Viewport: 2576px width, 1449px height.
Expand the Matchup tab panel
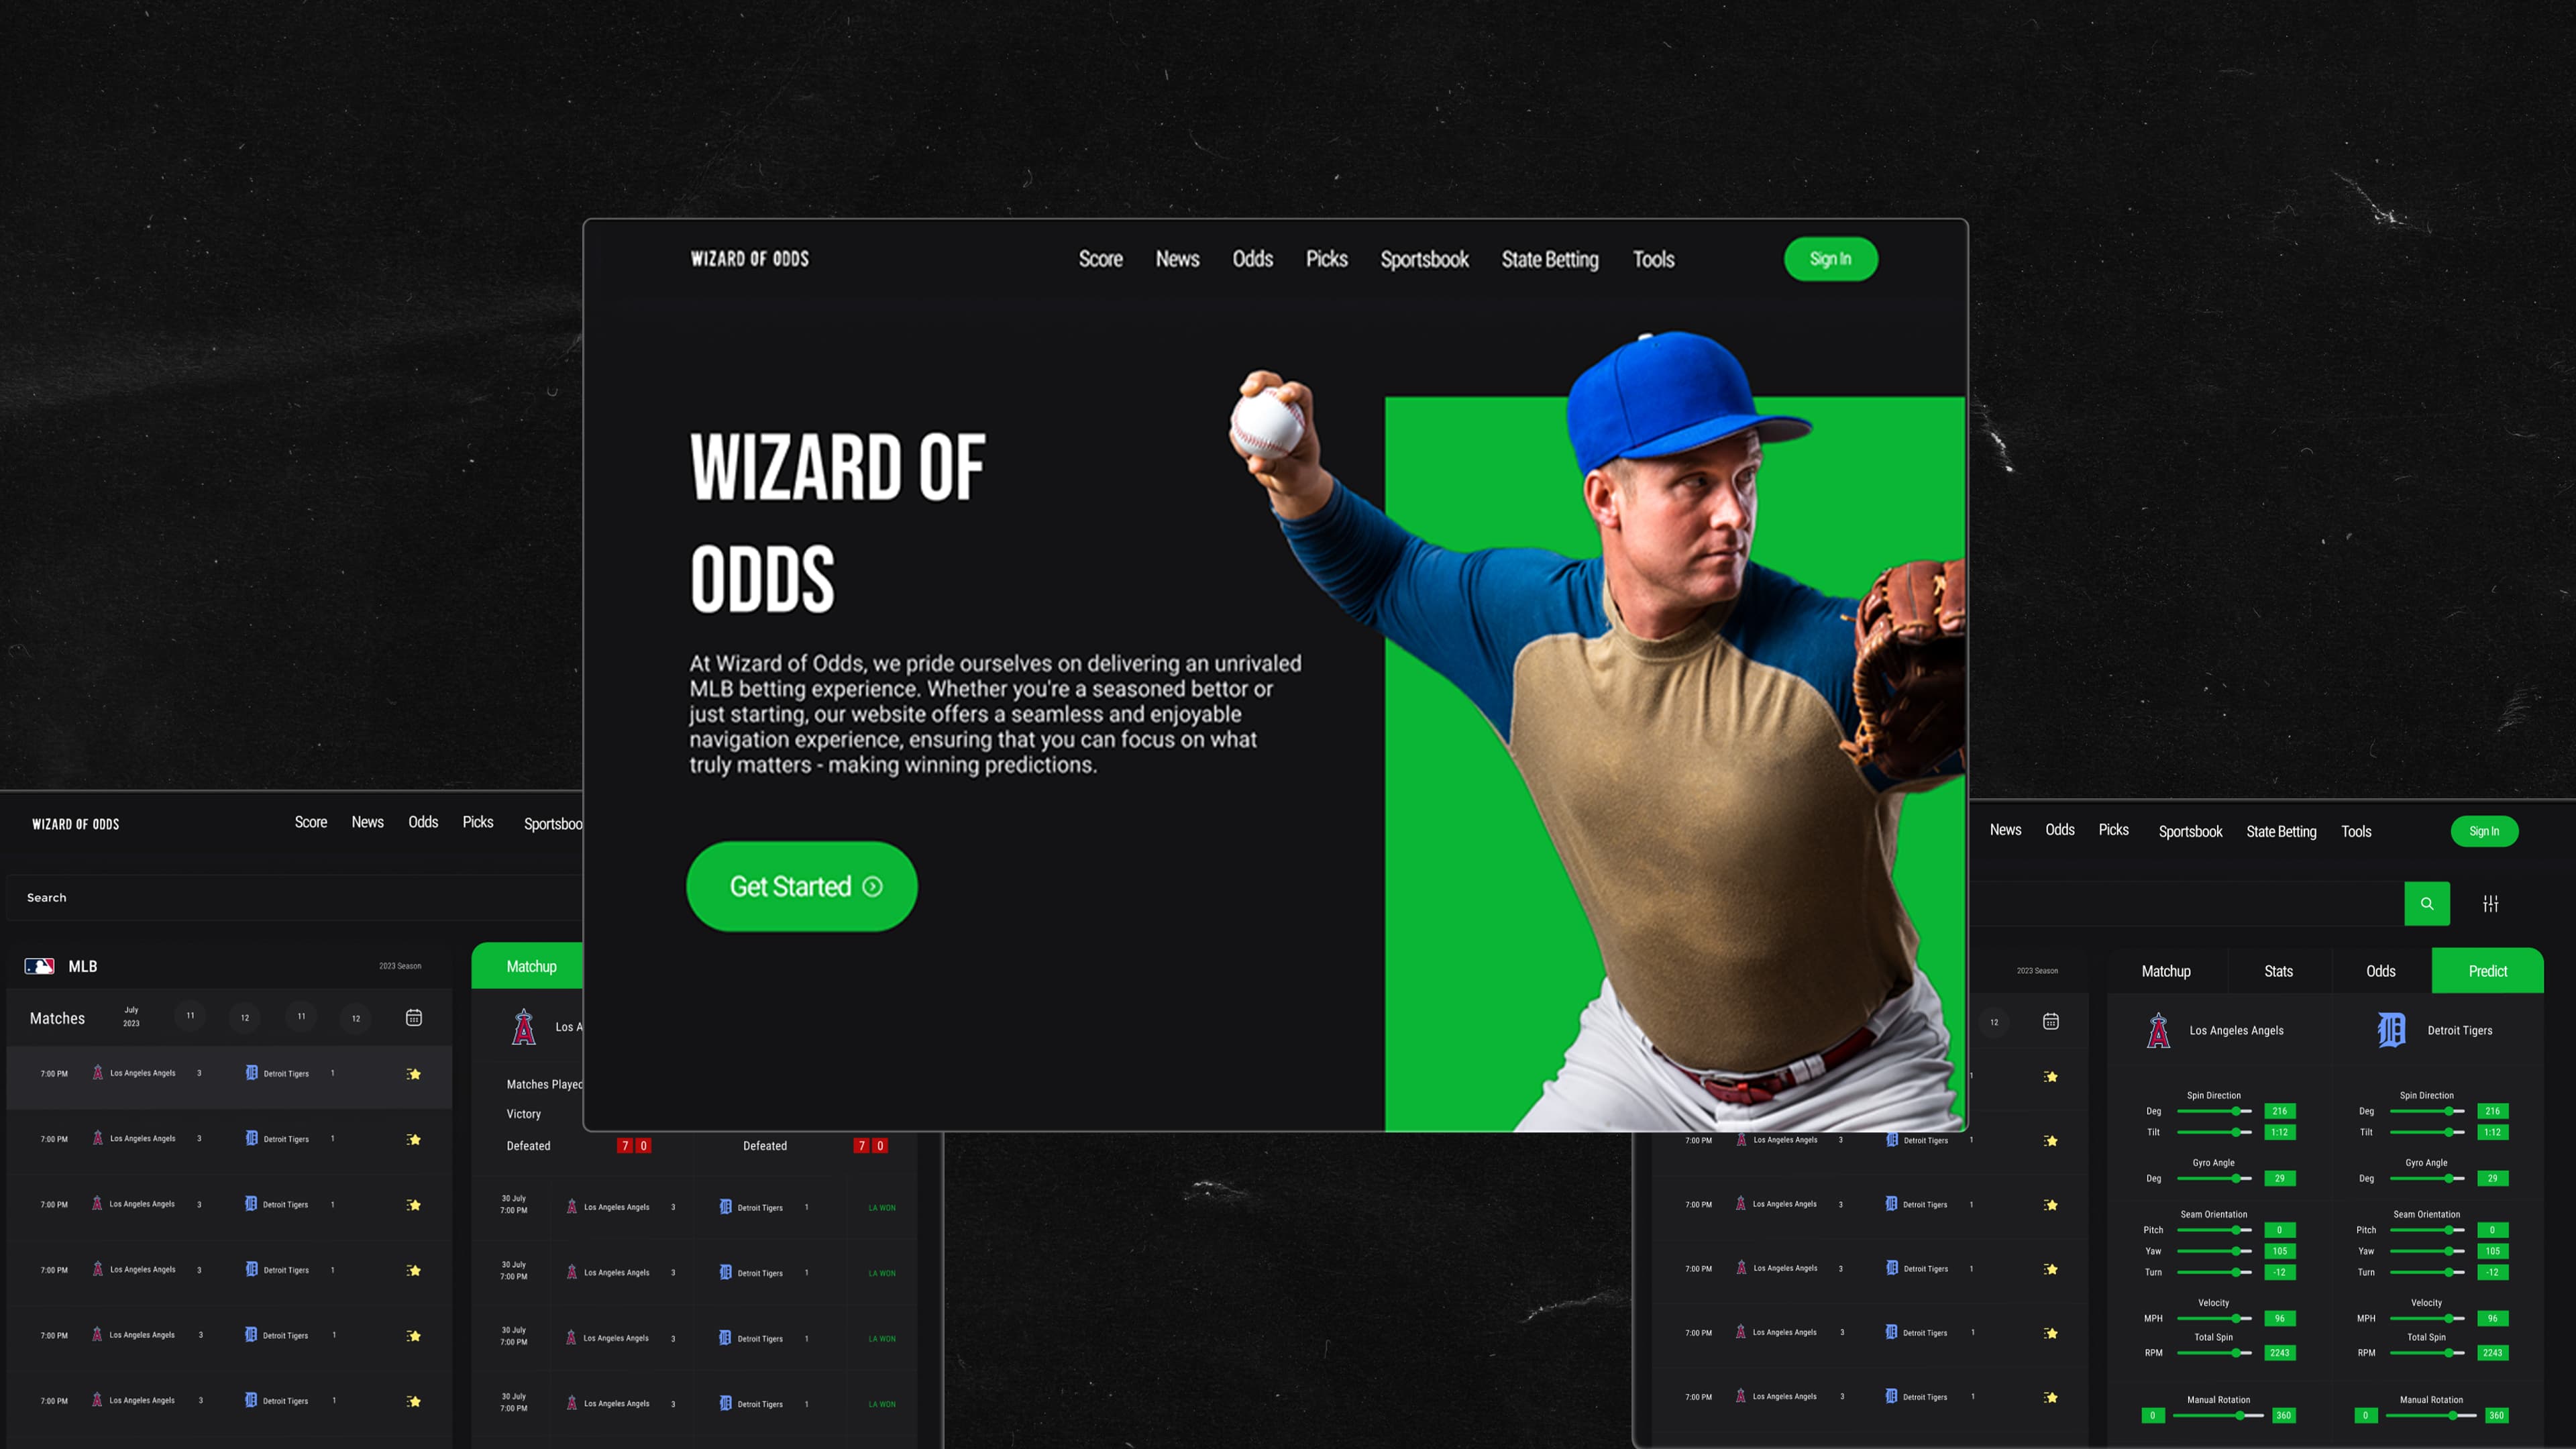(2165, 969)
